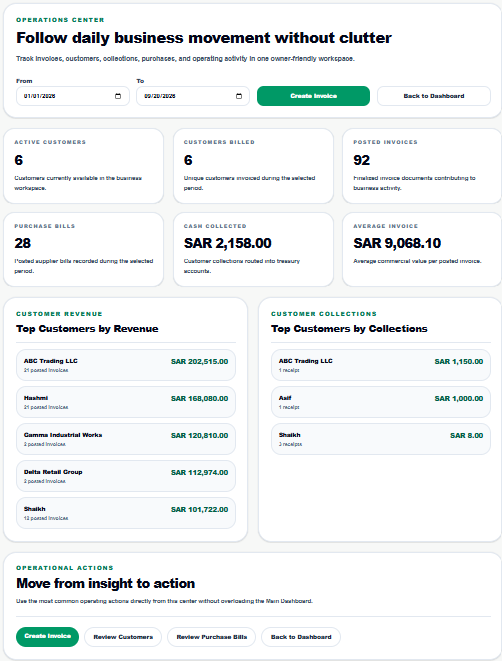Click the top Back to Dashboard button

[x=434, y=96]
